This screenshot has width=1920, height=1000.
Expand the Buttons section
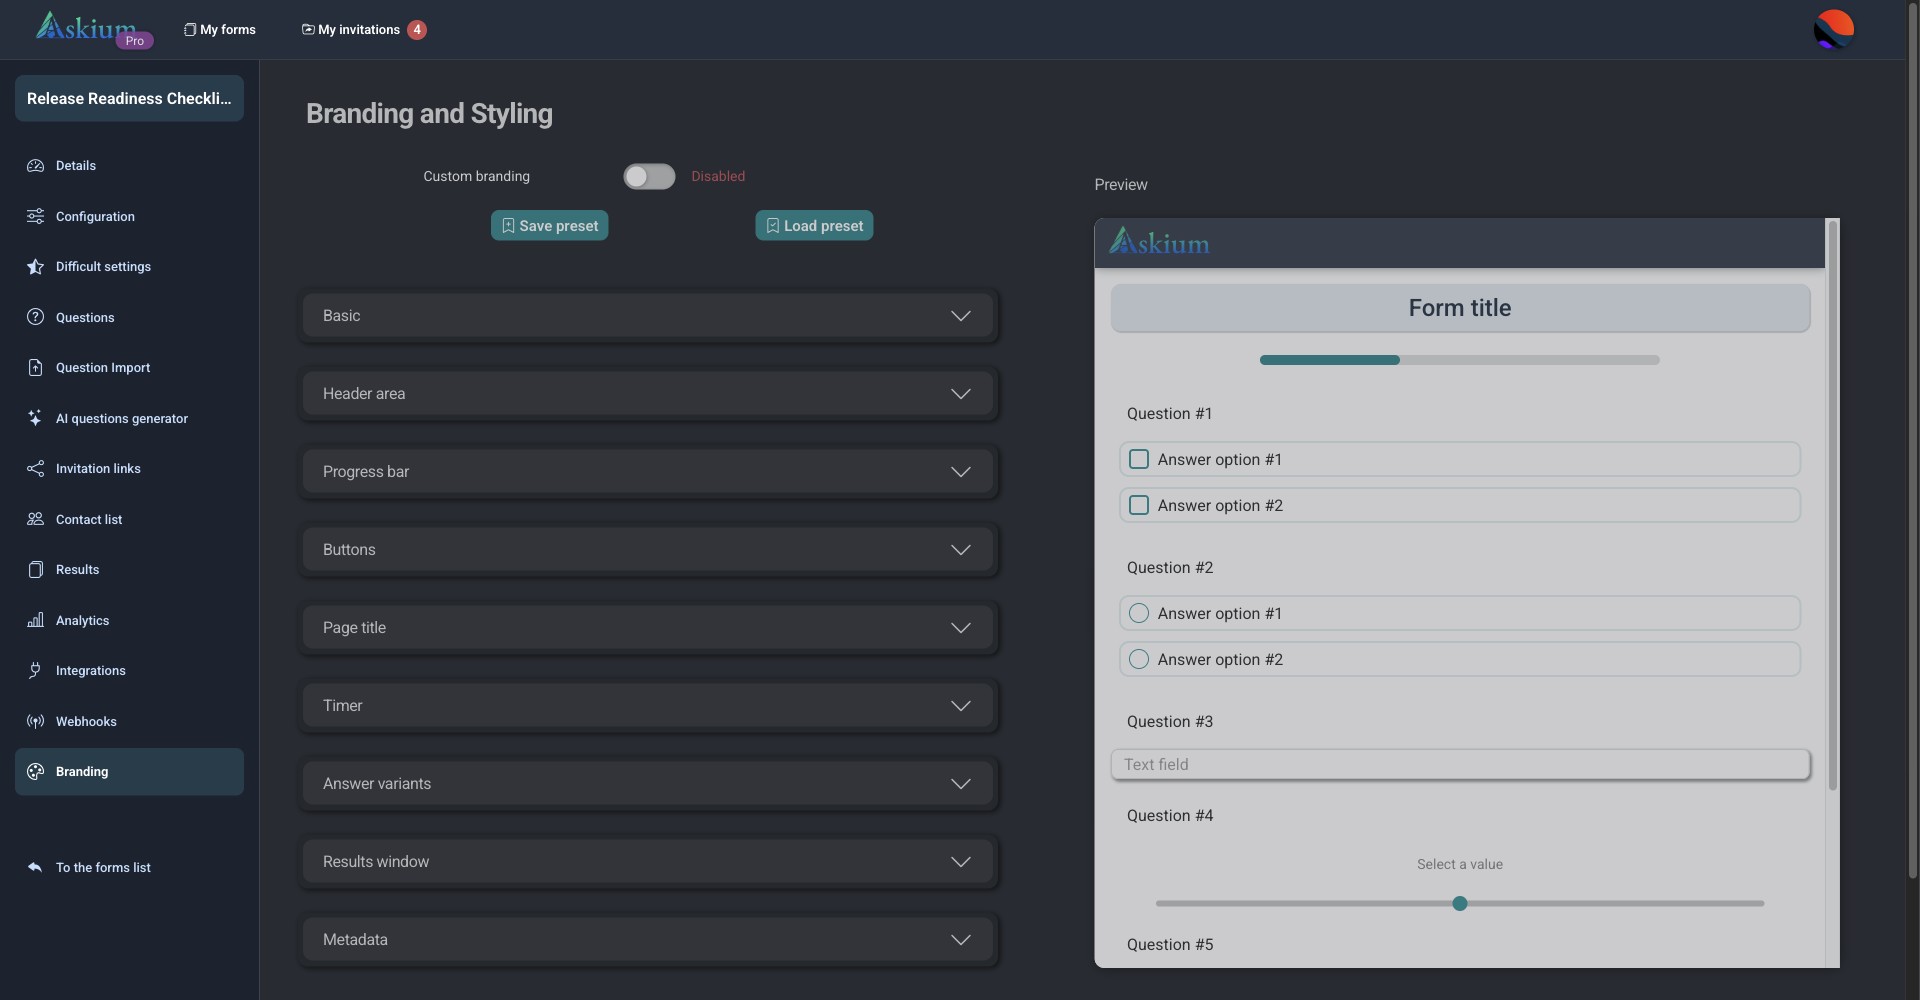point(648,550)
